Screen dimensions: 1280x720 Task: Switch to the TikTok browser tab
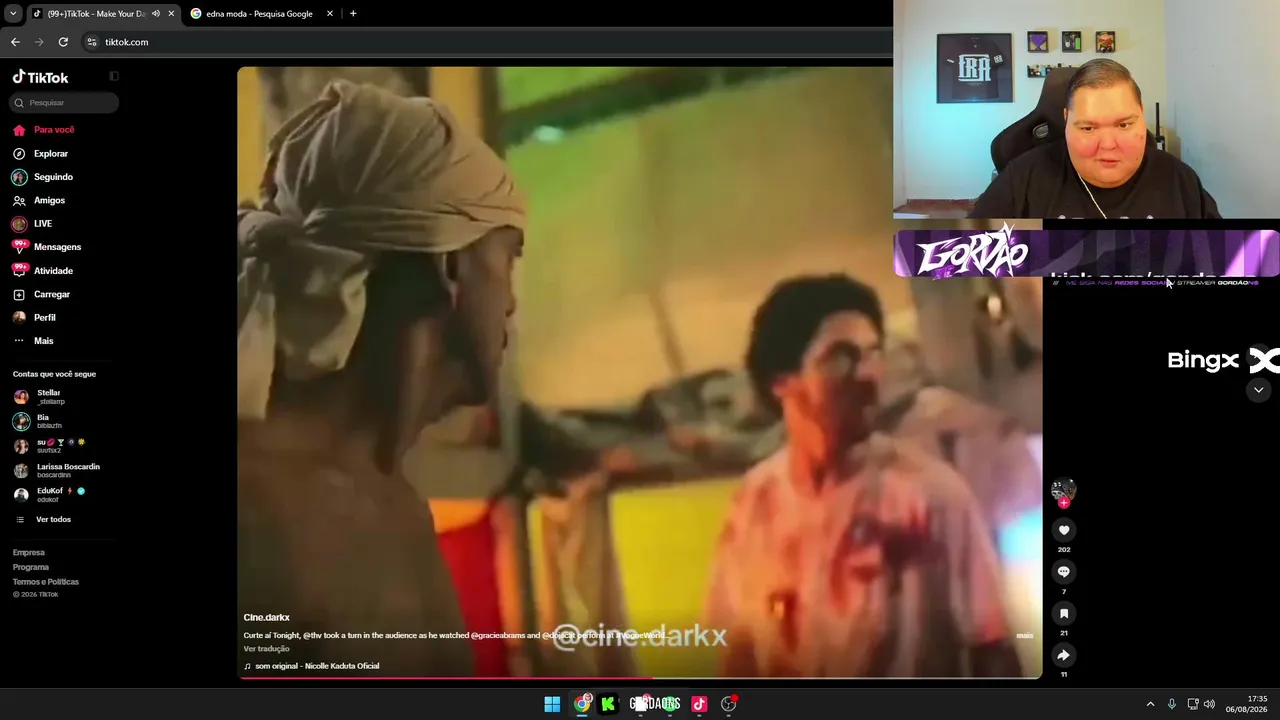pyautogui.click(x=102, y=14)
